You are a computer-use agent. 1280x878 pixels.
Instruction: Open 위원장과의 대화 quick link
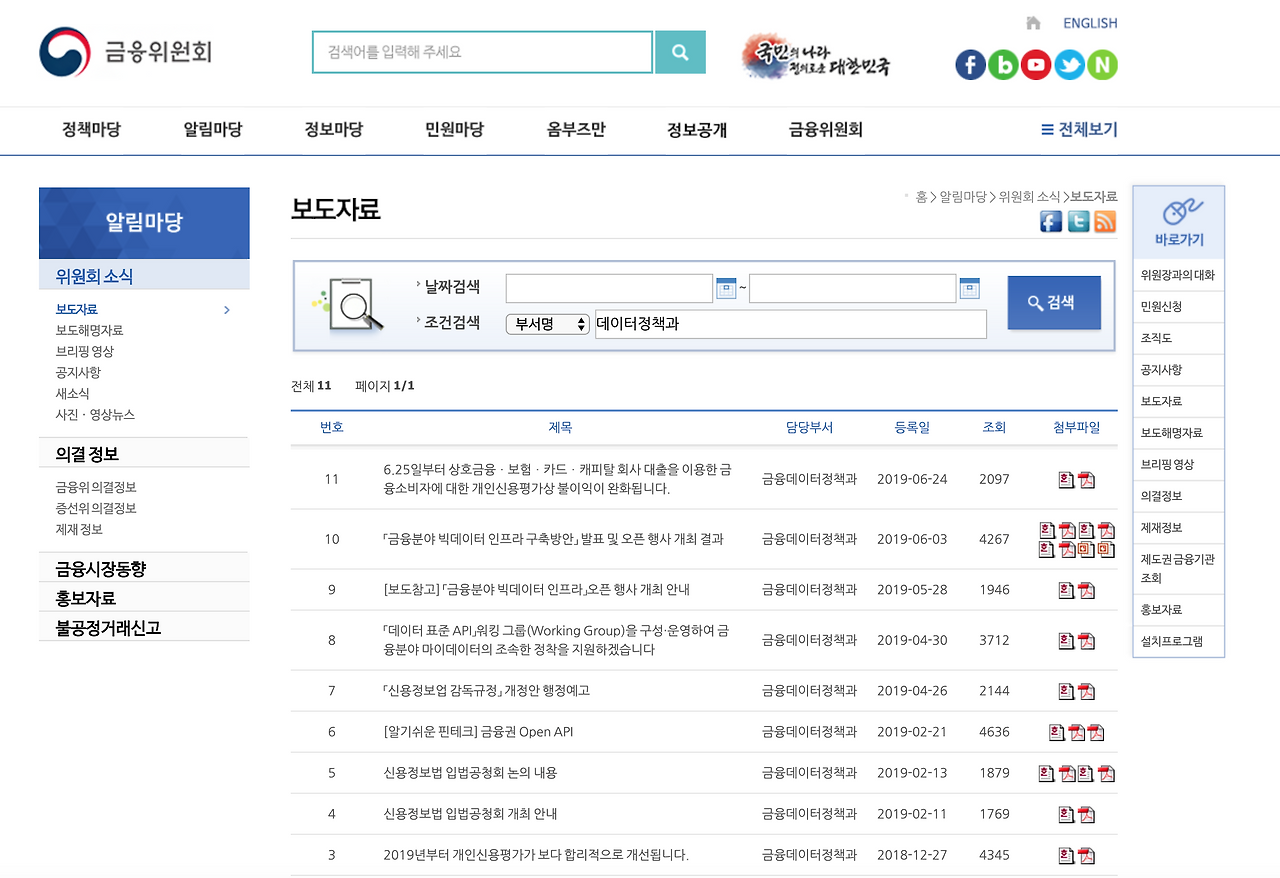pos(1178,275)
